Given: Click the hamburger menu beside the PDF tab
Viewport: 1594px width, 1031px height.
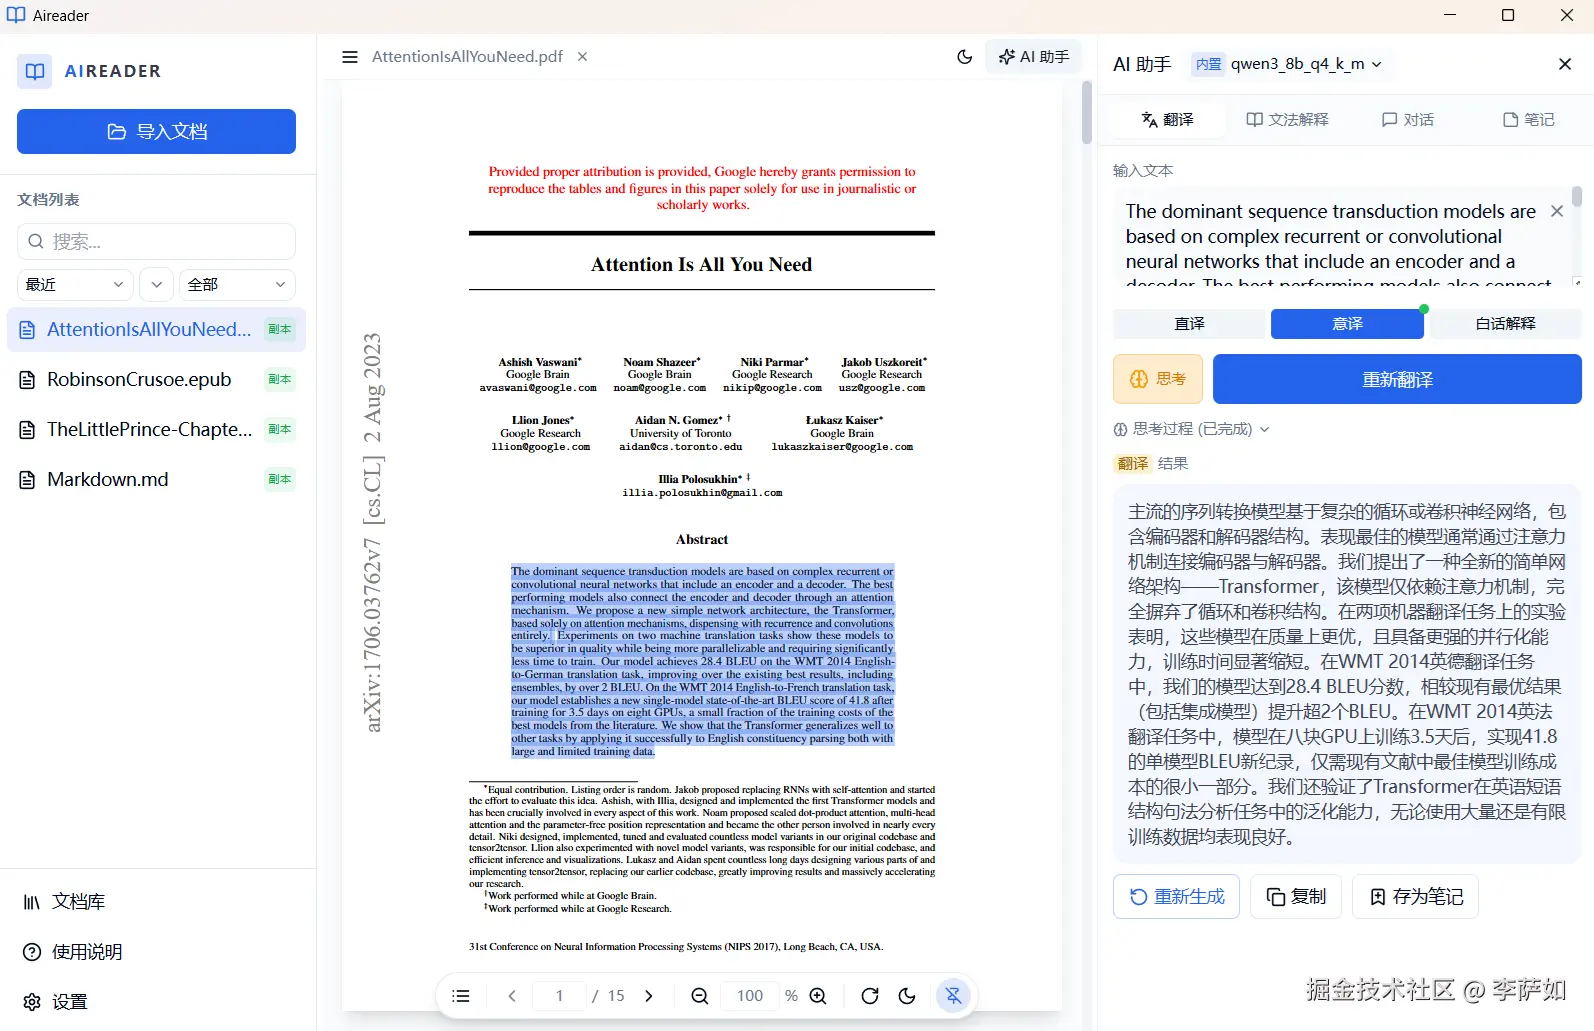Looking at the screenshot, I should 350,57.
